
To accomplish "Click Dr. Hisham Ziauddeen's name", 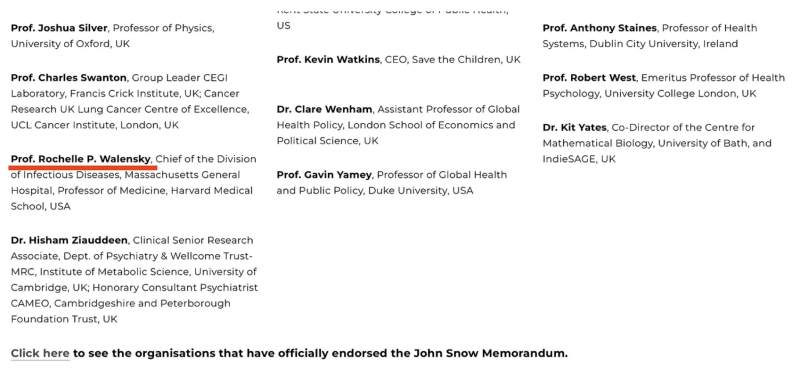I will 69,240.
